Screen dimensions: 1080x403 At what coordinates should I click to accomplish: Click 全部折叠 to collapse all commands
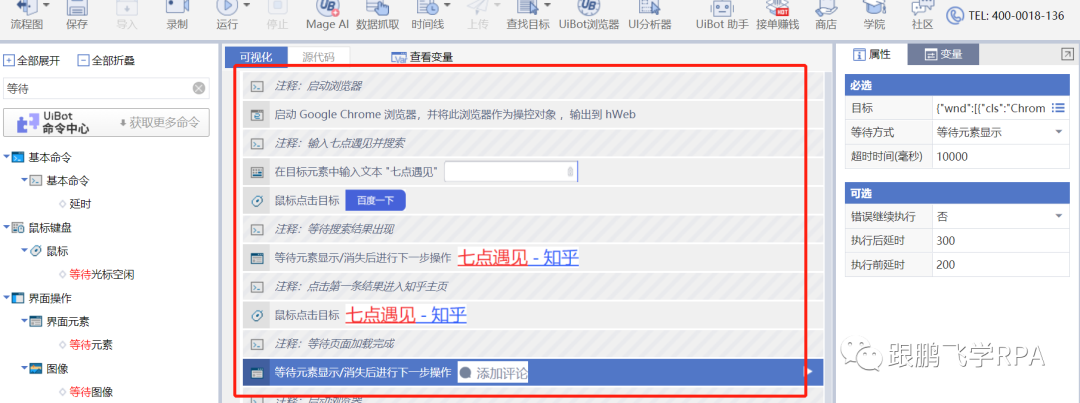(x=106, y=61)
